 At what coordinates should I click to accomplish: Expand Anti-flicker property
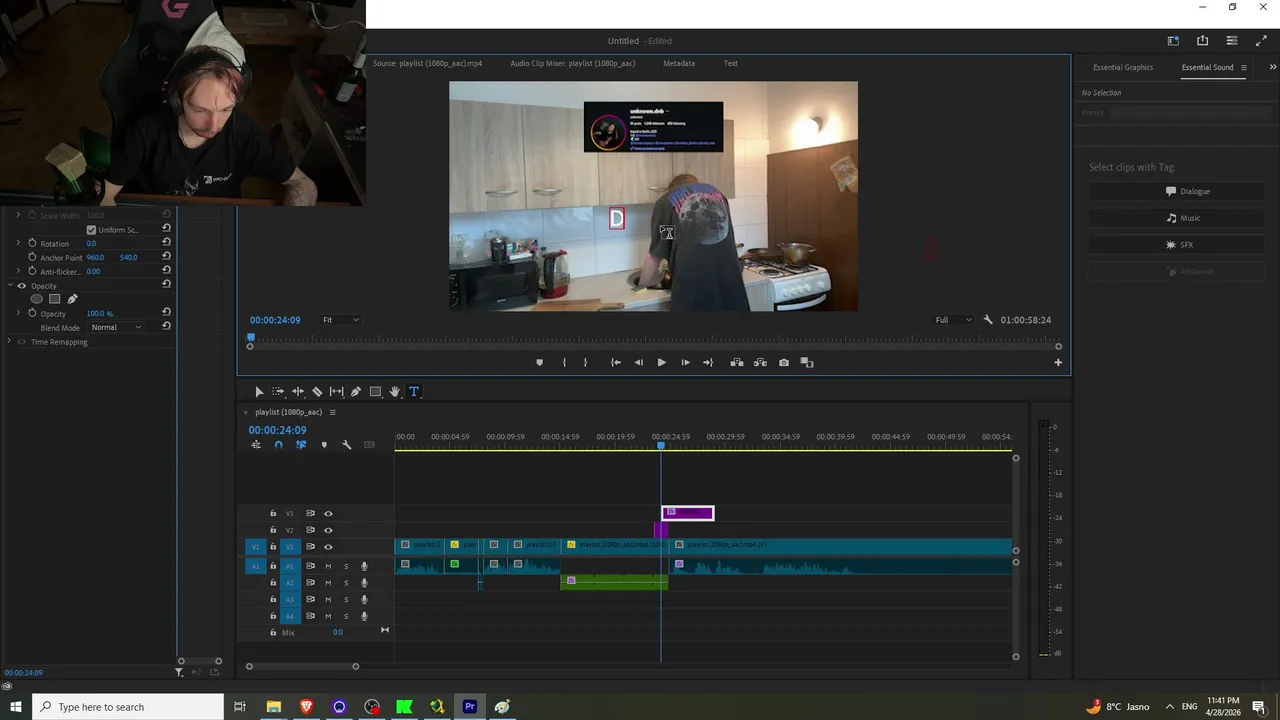click(18, 272)
